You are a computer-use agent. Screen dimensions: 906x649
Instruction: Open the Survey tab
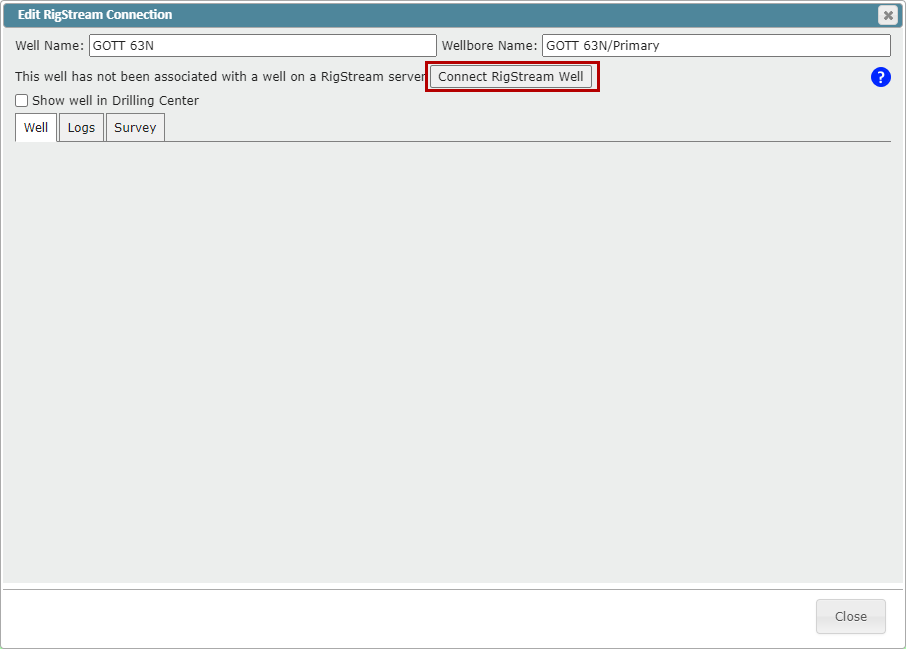[135, 128]
